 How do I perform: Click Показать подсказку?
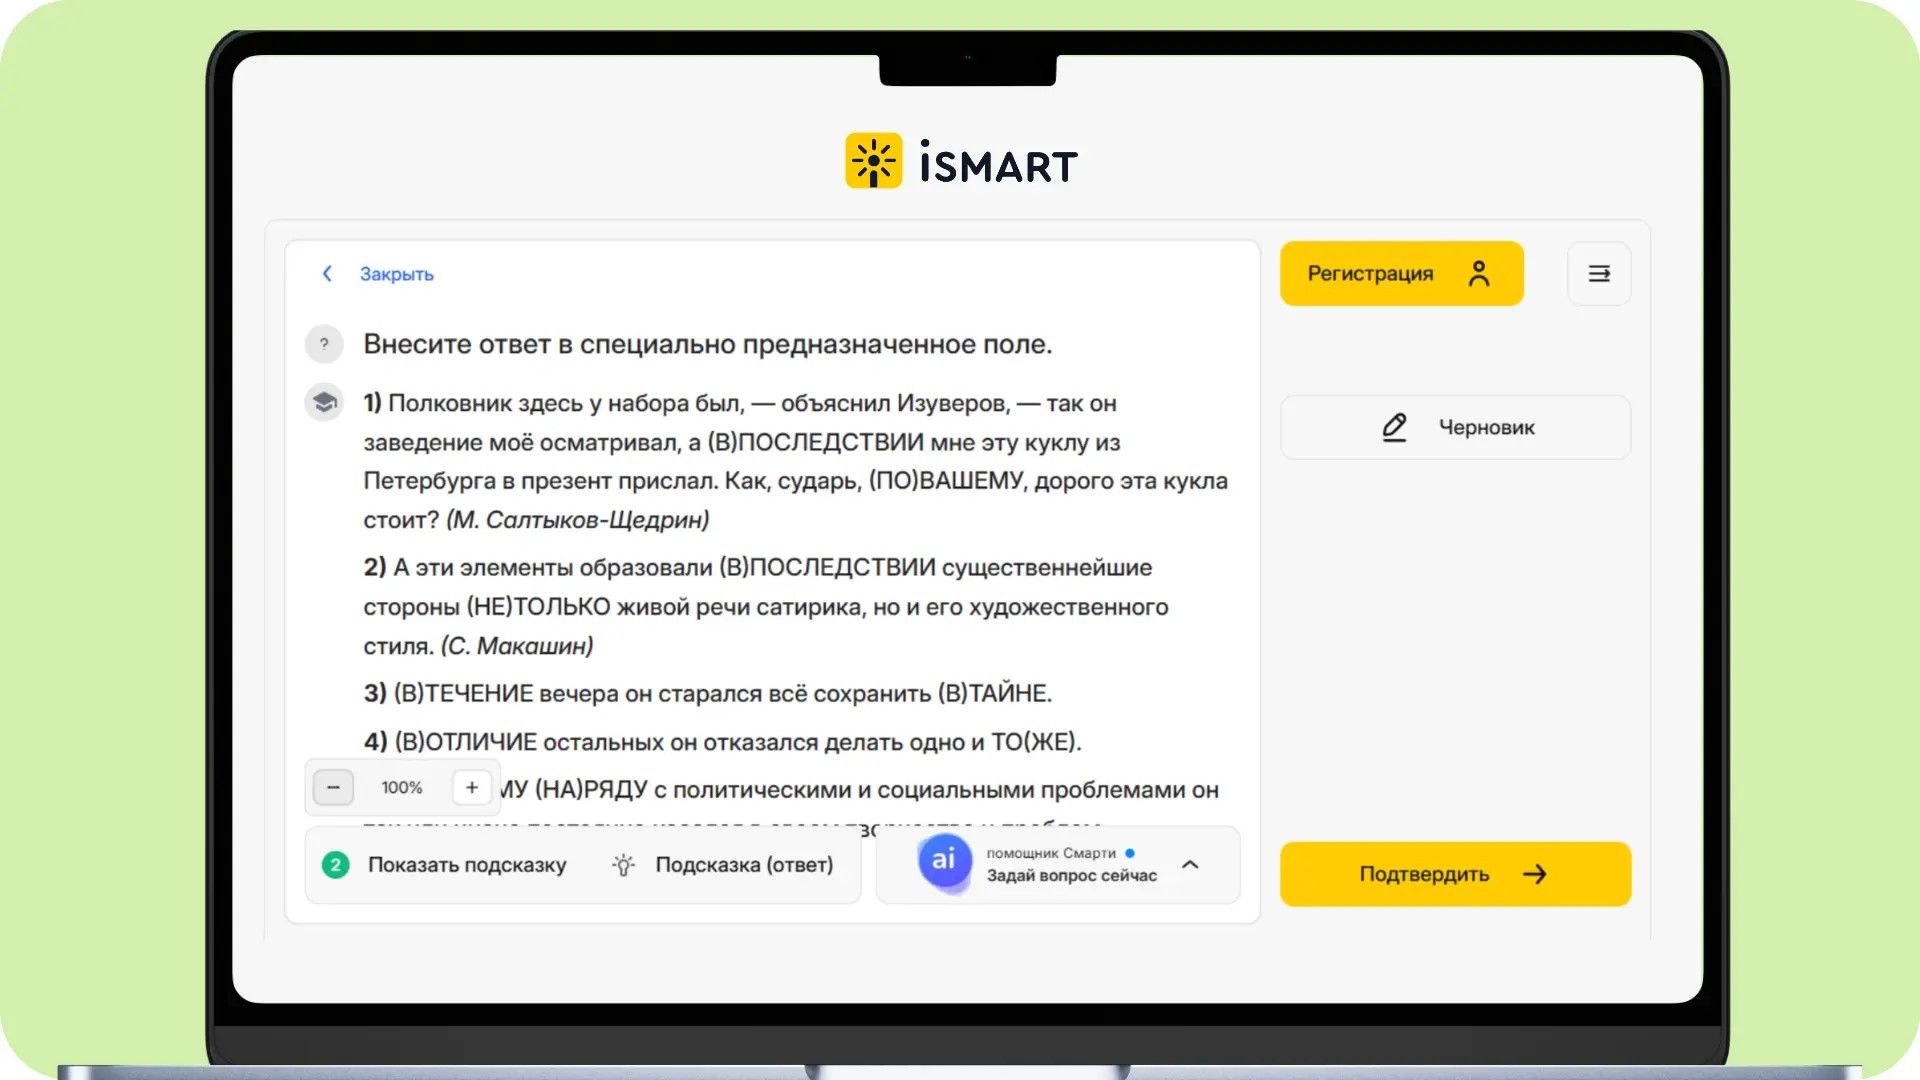pyautogui.click(x=466, y=865)
